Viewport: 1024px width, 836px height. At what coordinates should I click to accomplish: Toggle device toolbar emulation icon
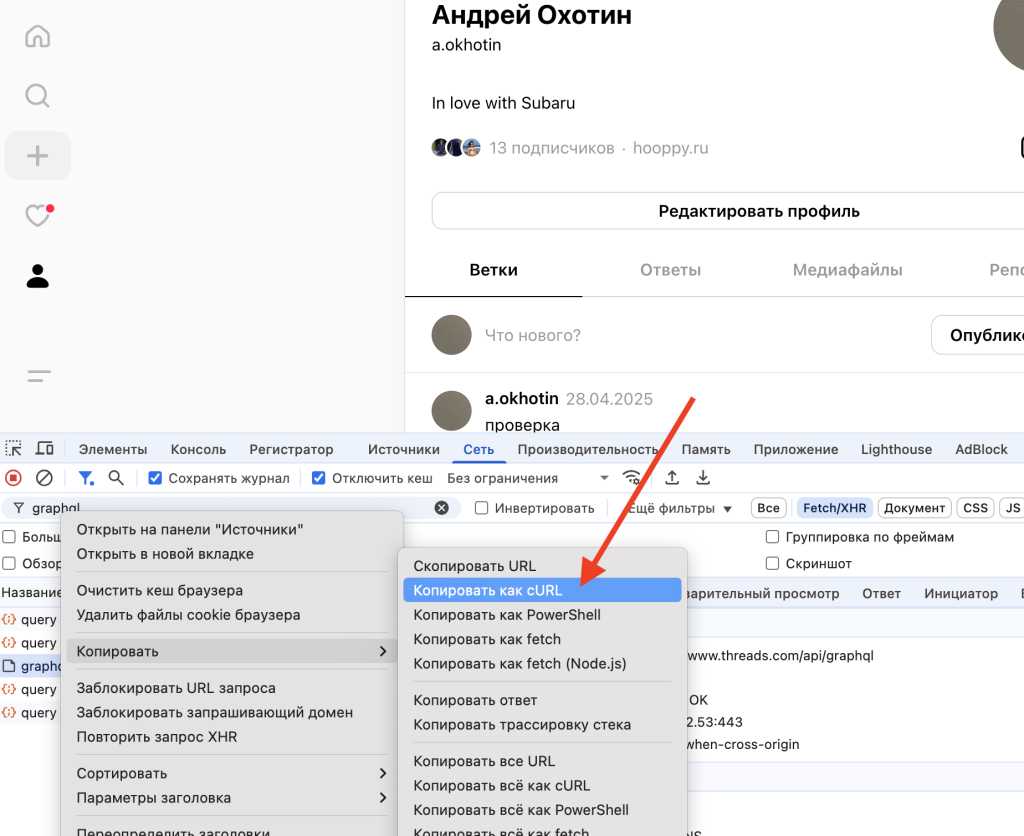[45, 449]
